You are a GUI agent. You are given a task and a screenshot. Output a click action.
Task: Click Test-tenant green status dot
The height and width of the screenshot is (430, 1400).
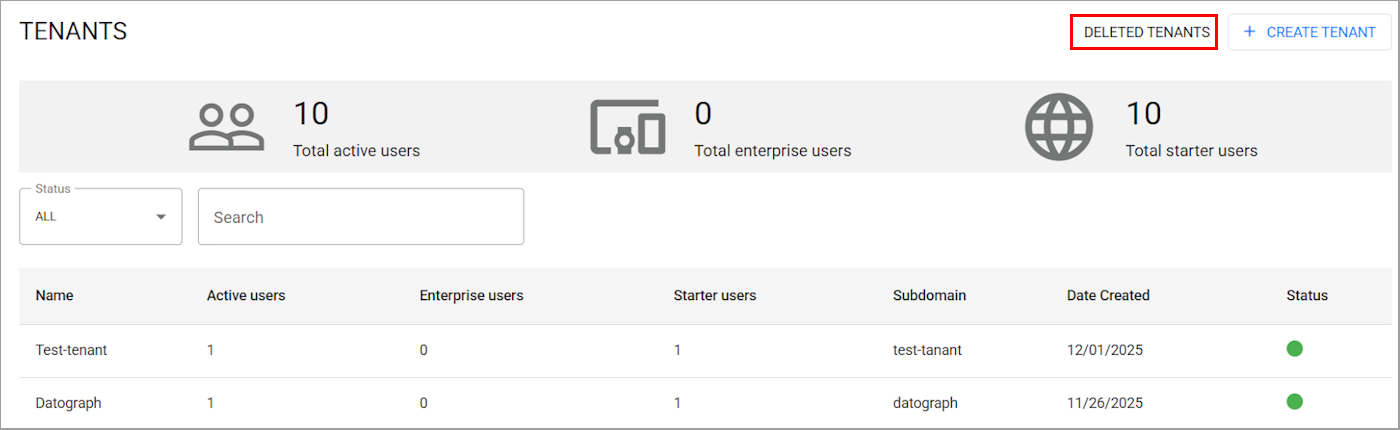pyautogui.click(x=1294, y=349)
